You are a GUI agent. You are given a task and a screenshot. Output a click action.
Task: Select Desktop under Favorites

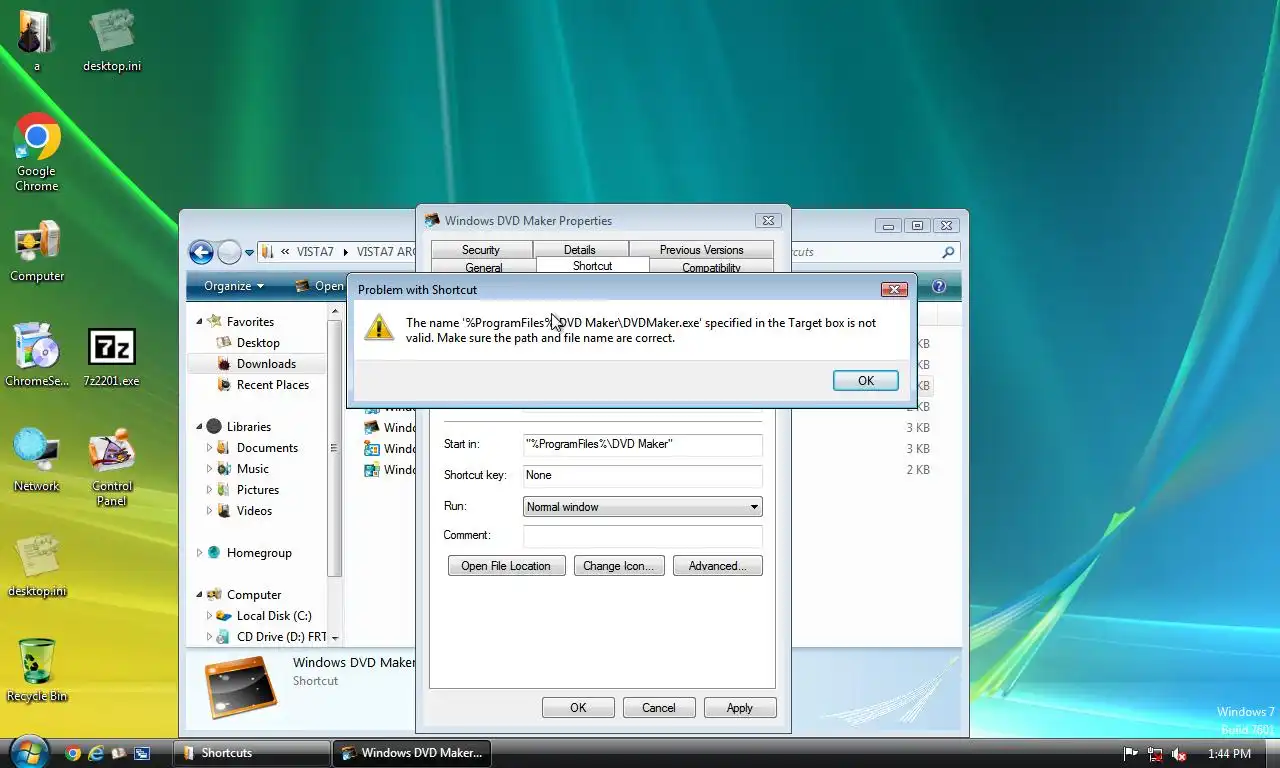[258, 343]
